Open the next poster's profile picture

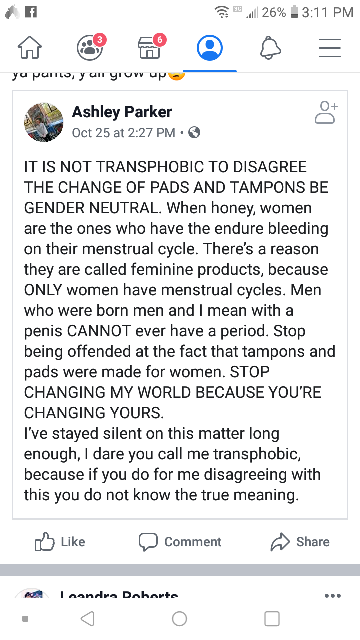pyautogui.click(x=32, y=593)
